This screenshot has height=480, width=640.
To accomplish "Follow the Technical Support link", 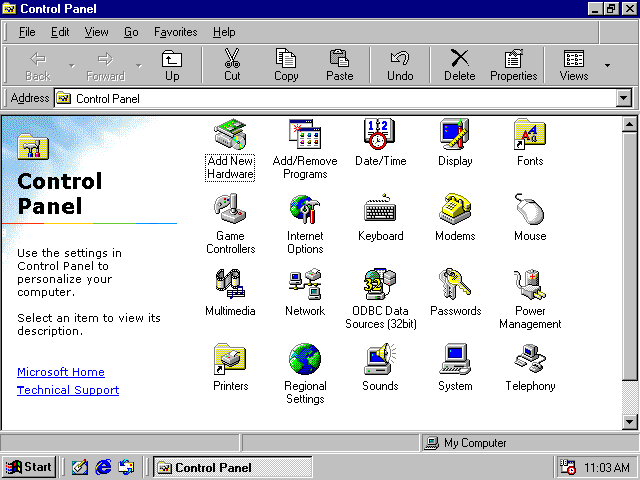I will coord(68,390).
